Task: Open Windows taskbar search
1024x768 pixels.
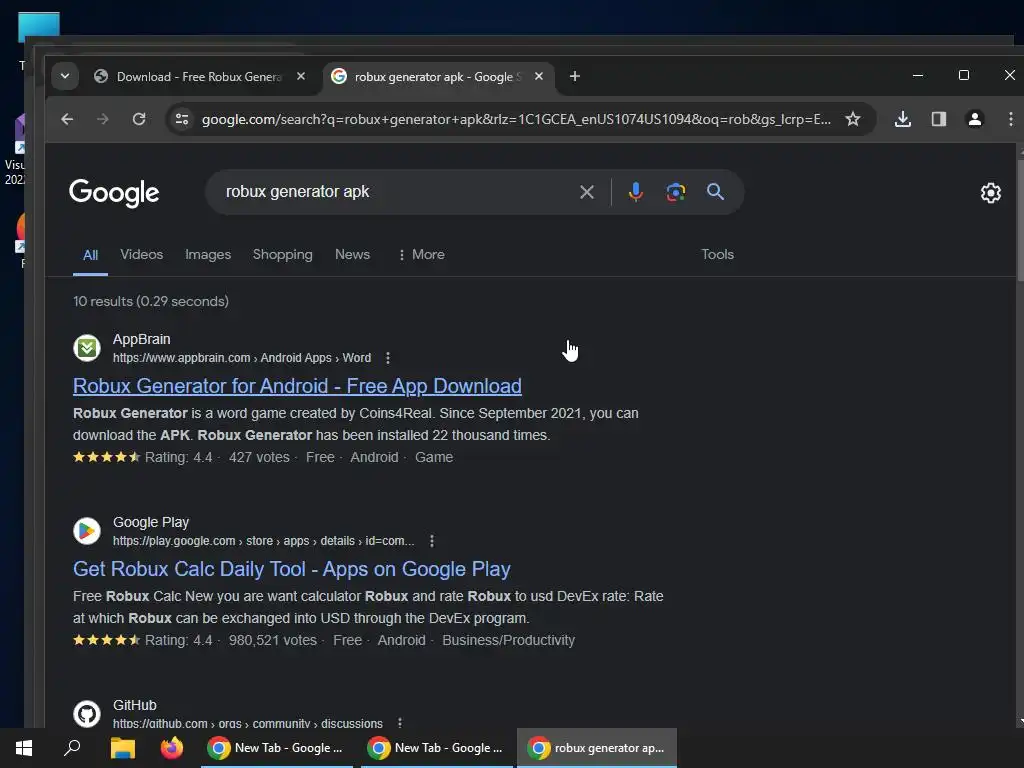Action: 72,748
